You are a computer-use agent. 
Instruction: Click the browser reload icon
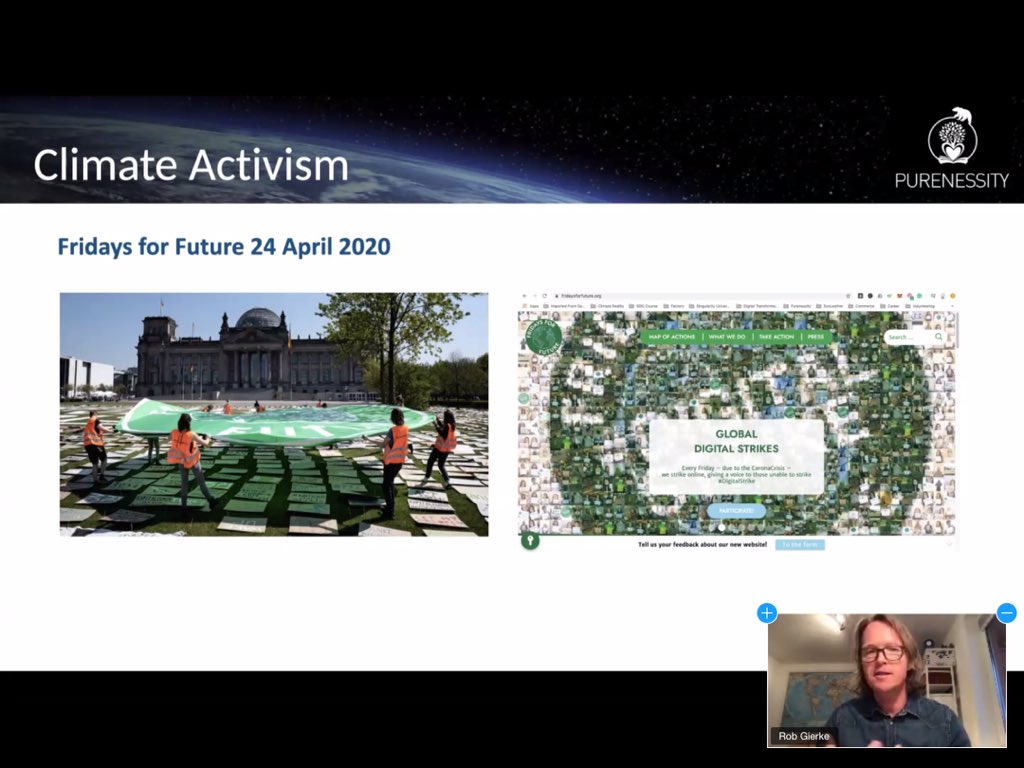545,296
